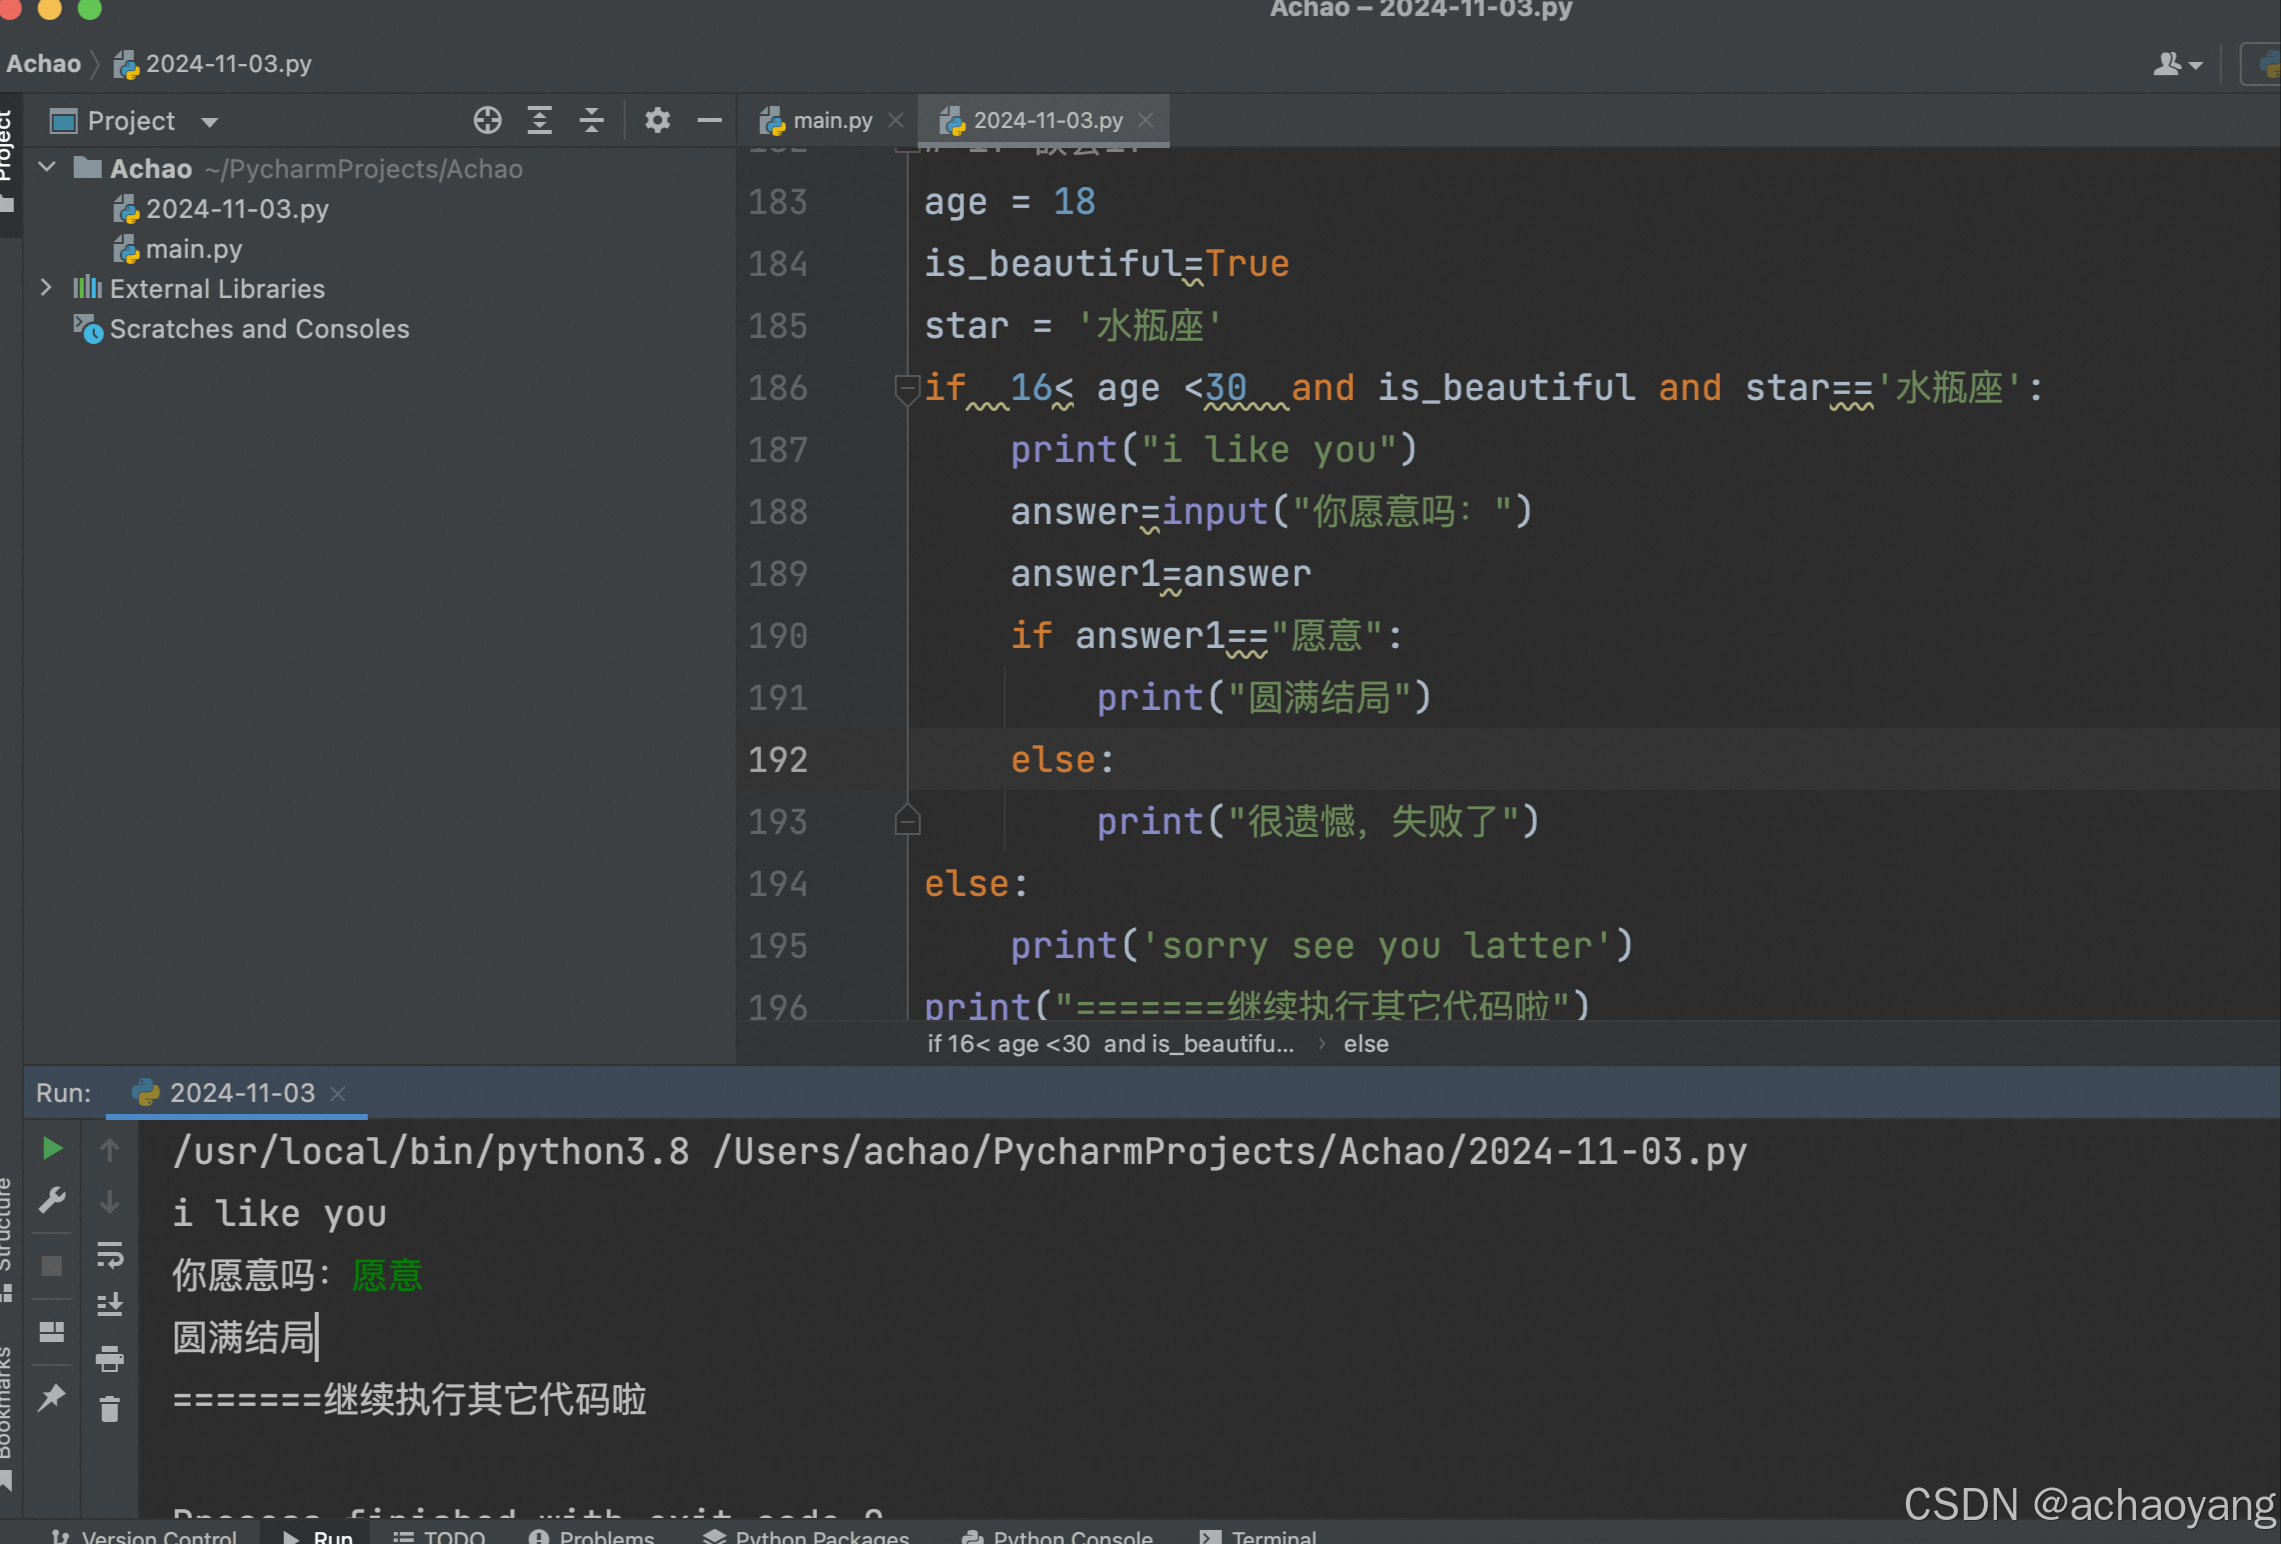Image resolution: width=2281 pixels, height=1544 pixels.
Task: Click the printer icon in the Run toolbar
Action: (x=109, y=1358)
